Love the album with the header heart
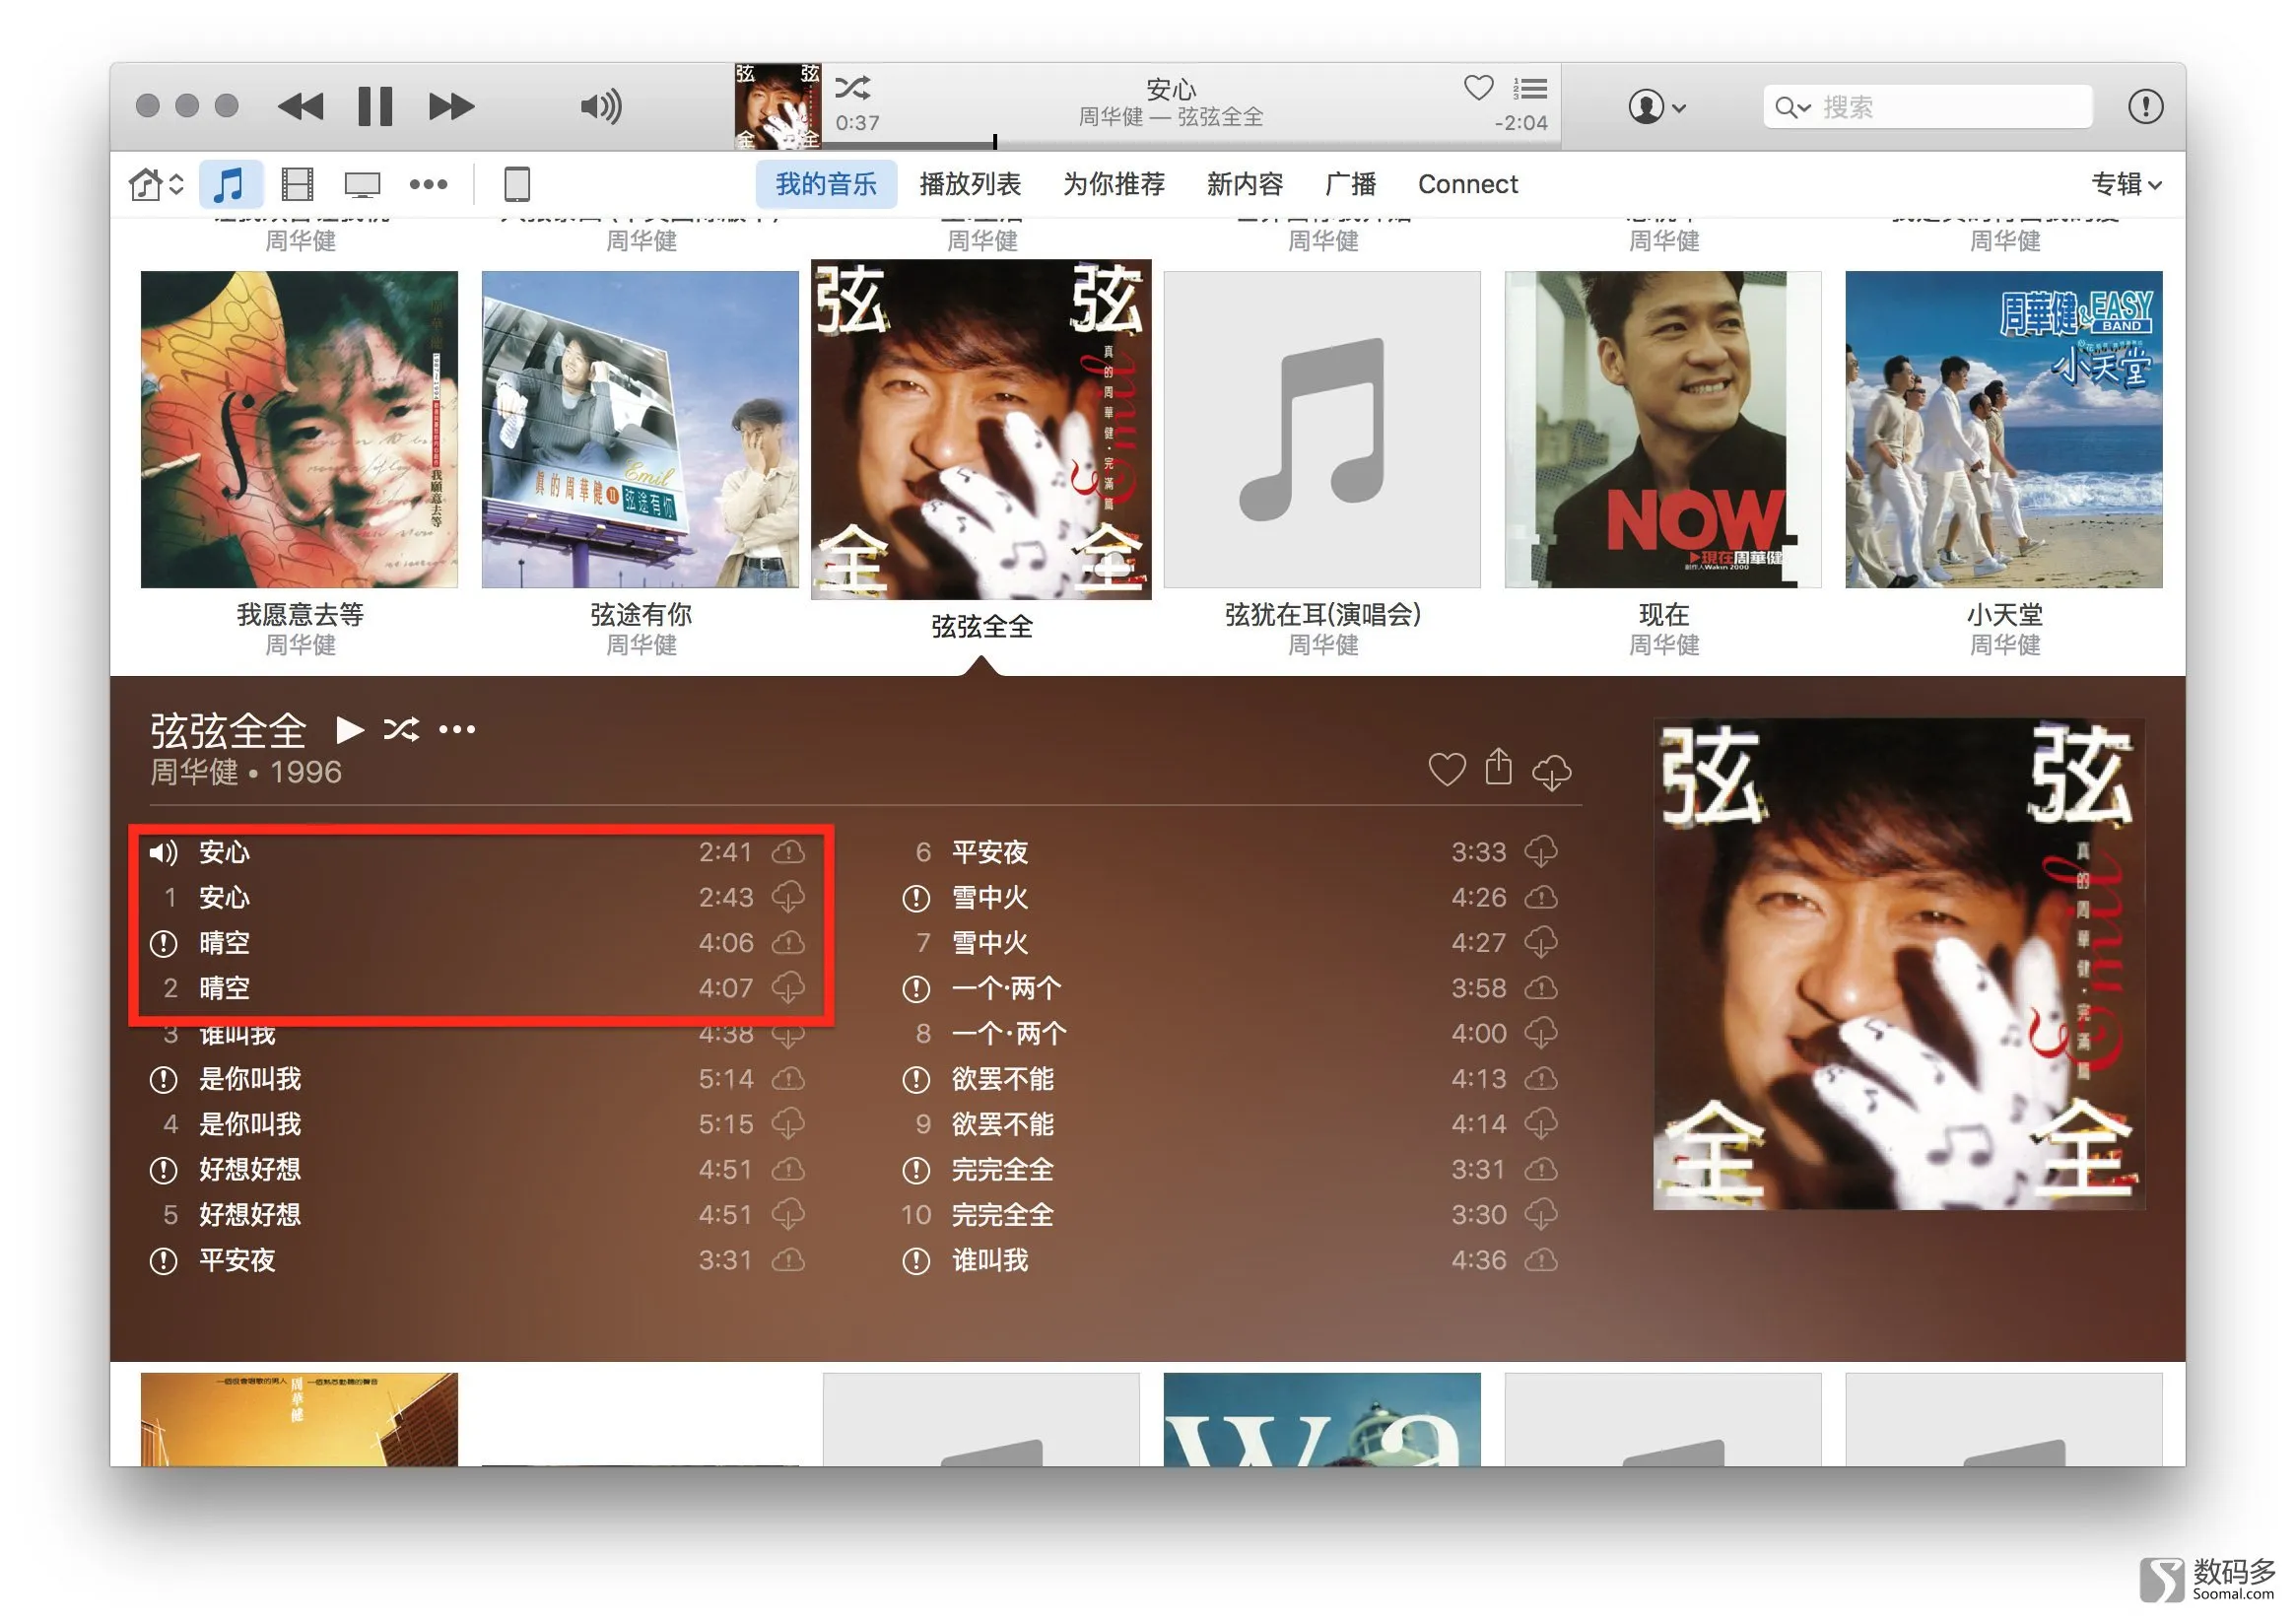The width and height of the screenshot is (2296, 1624). coord(1446,770)
